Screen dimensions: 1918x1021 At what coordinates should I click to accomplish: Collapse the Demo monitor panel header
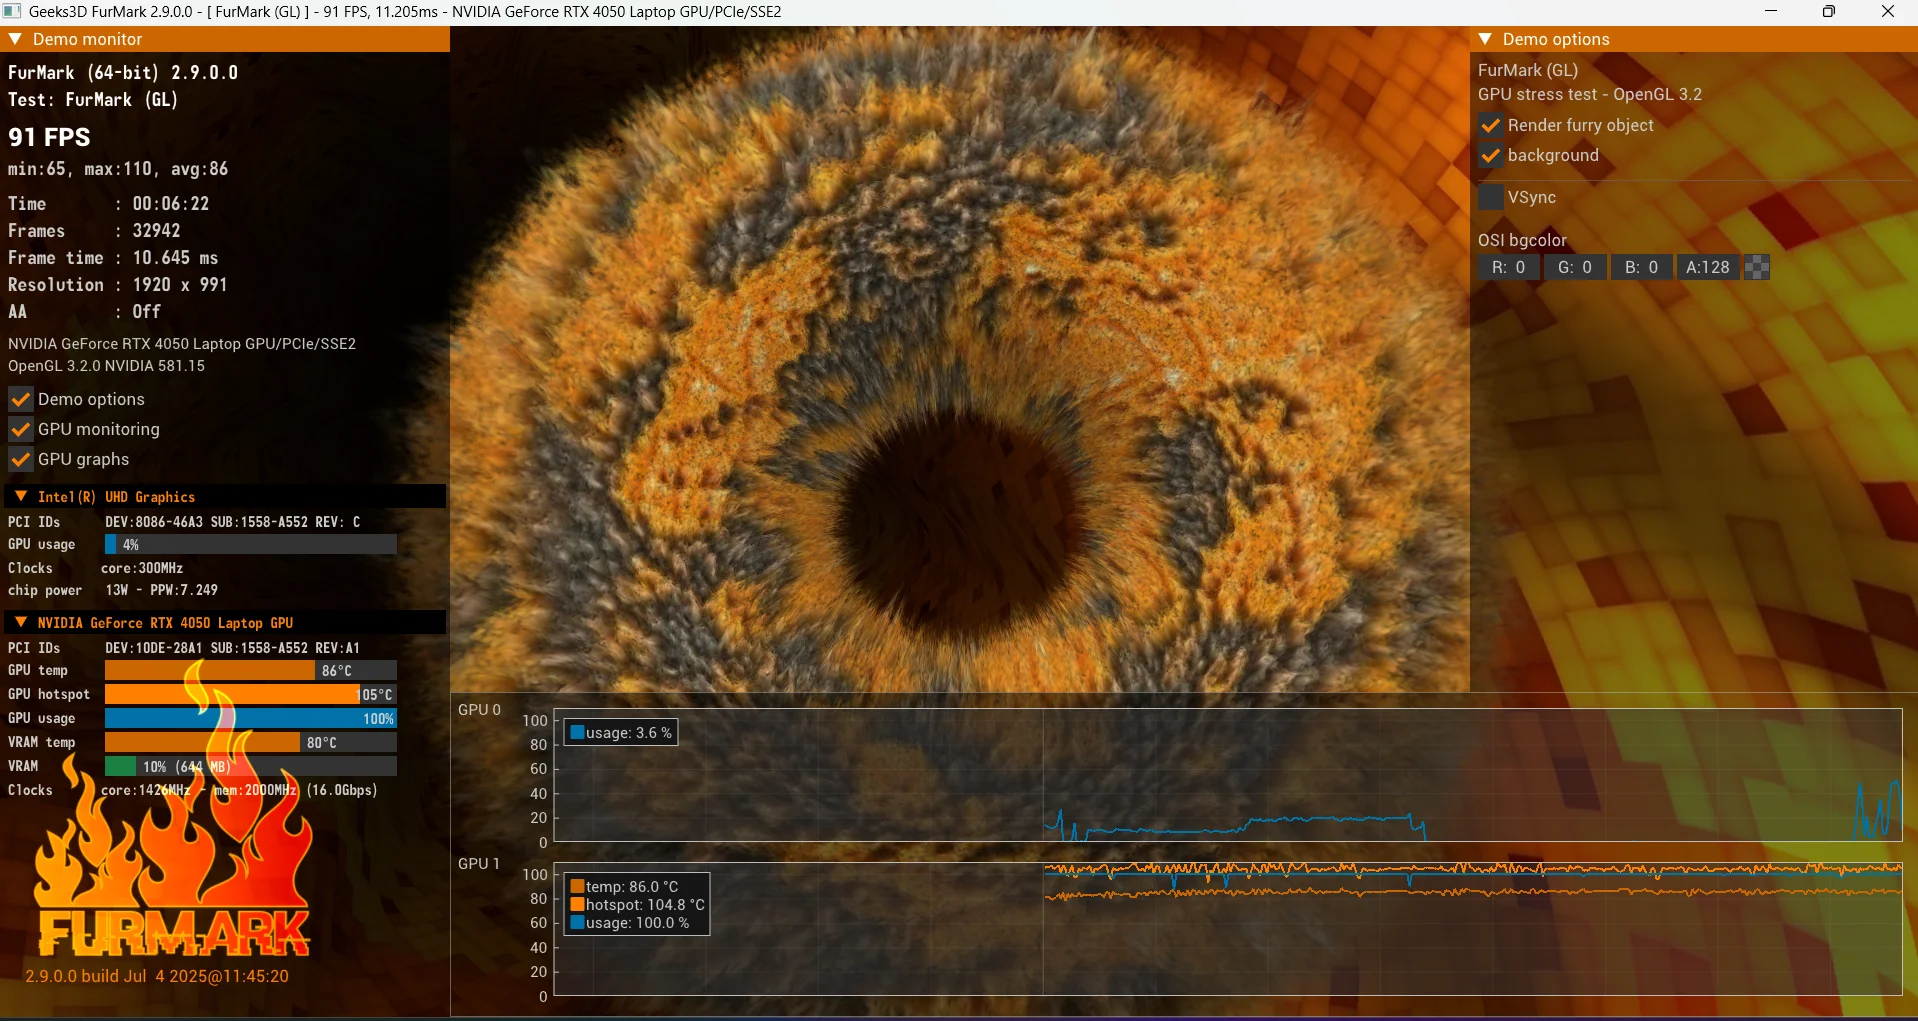(x=15, y=40)
